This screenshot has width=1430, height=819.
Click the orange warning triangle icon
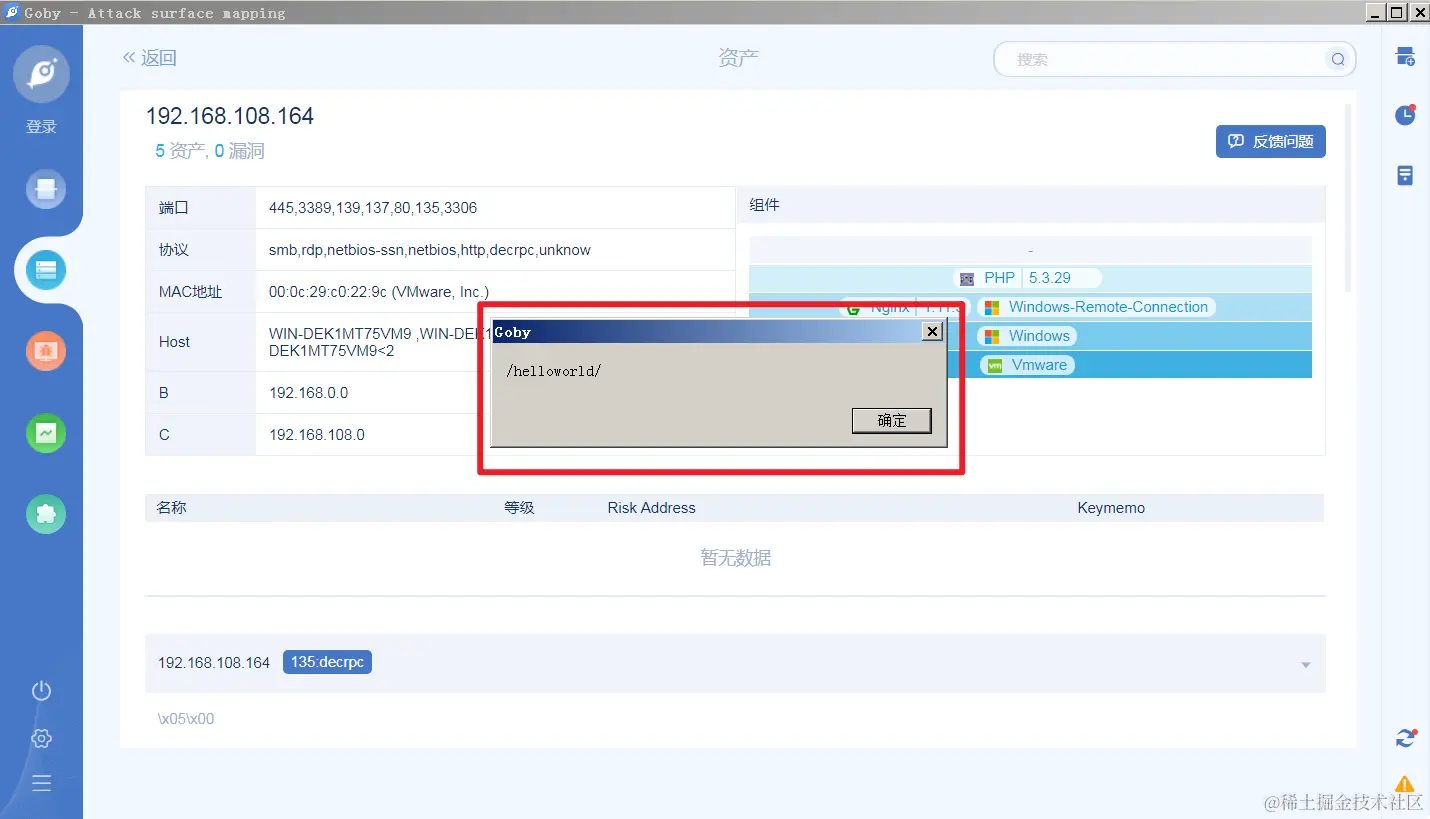[x=1405, y=784]
